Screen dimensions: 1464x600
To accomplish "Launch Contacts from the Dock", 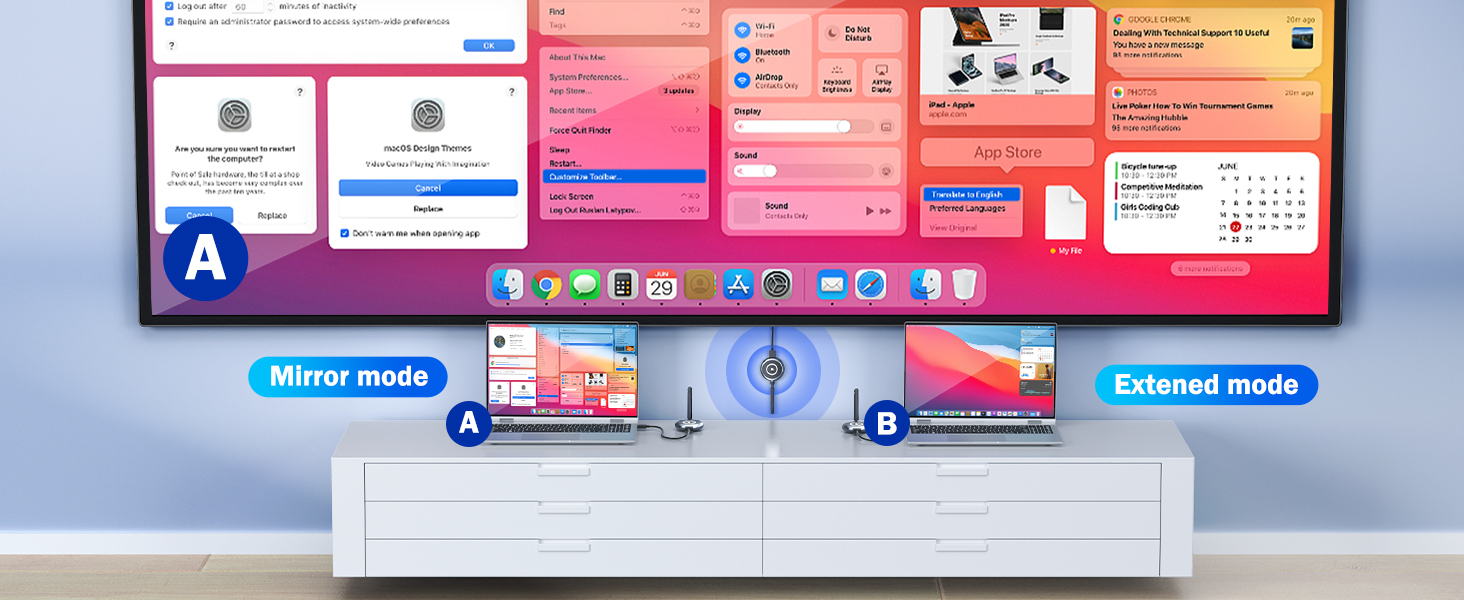I will click(700, 285).
